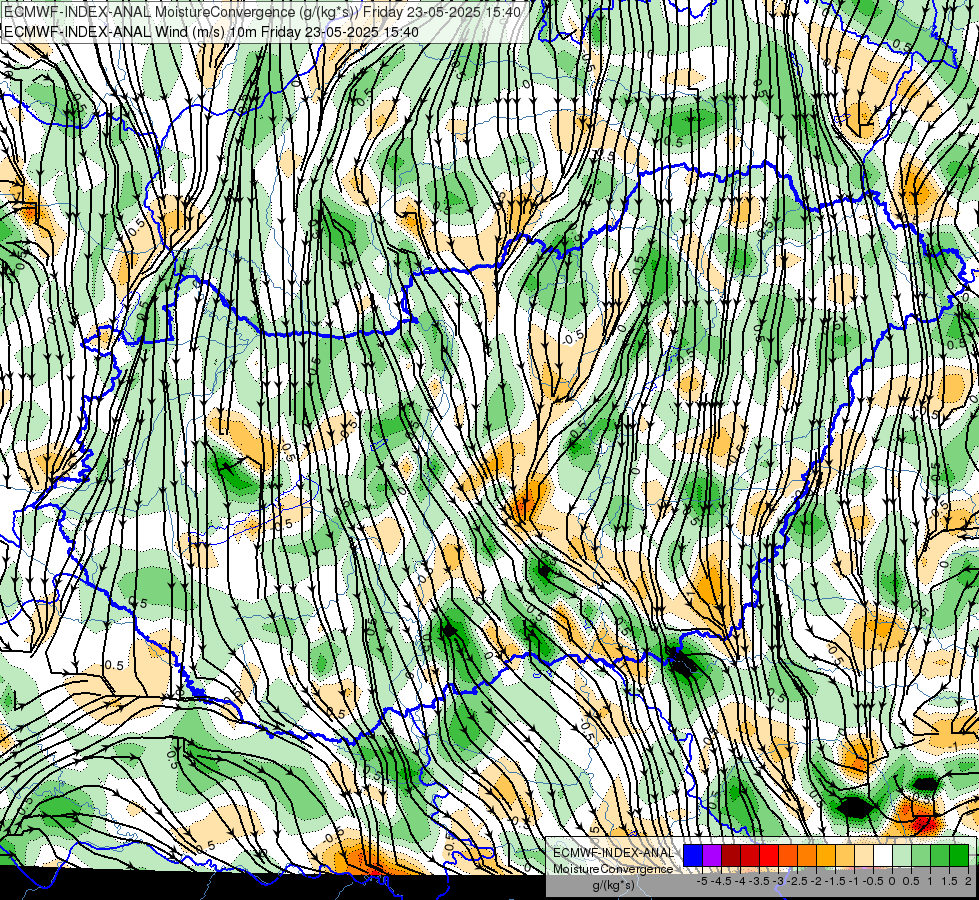The width and height of the screenshot is (979, 900).
Task: Click the Wind (m/s) 10m title line
Action: point(212,32)
